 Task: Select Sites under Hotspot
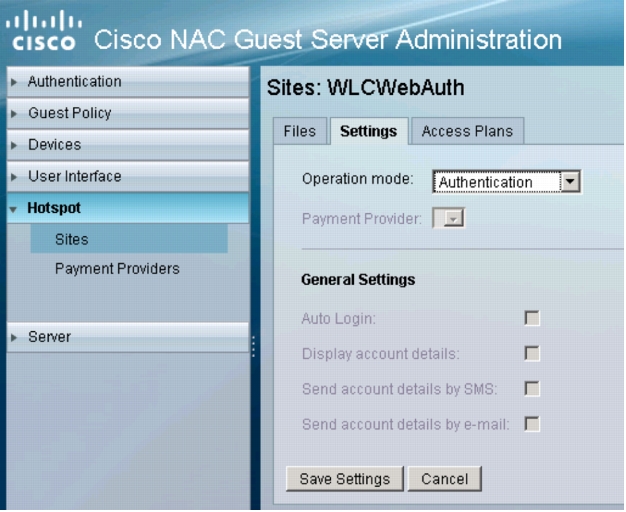tap(129, 239)
